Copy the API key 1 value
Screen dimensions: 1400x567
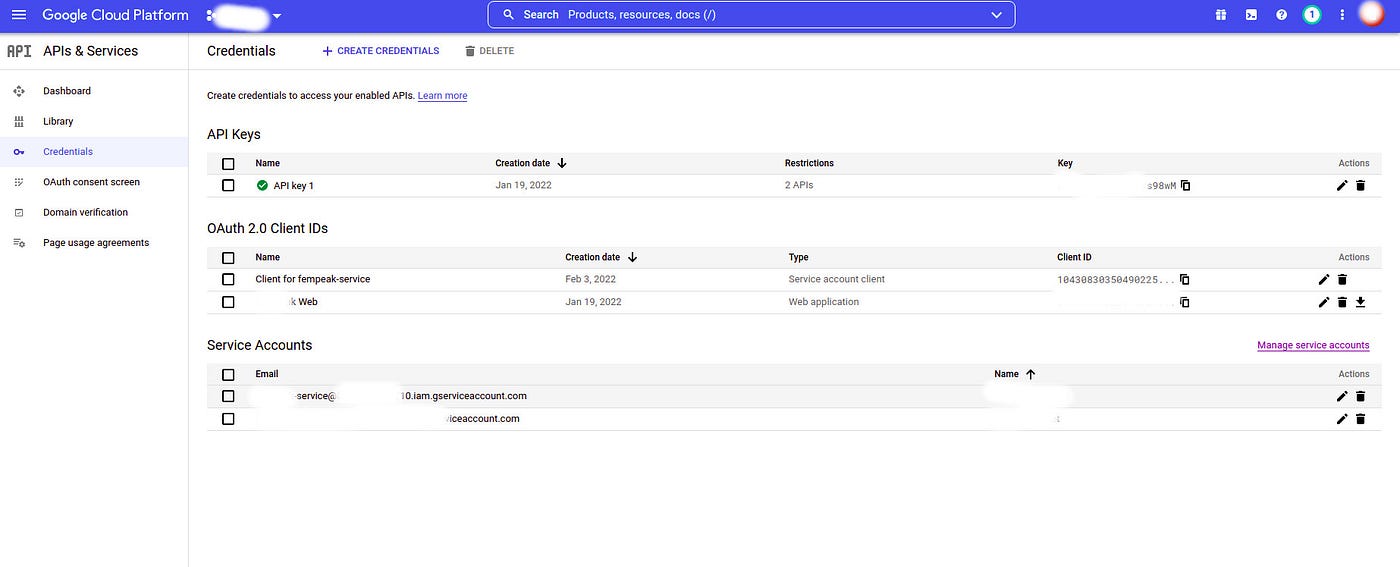pyautogui.click(x=1185, y=186)
